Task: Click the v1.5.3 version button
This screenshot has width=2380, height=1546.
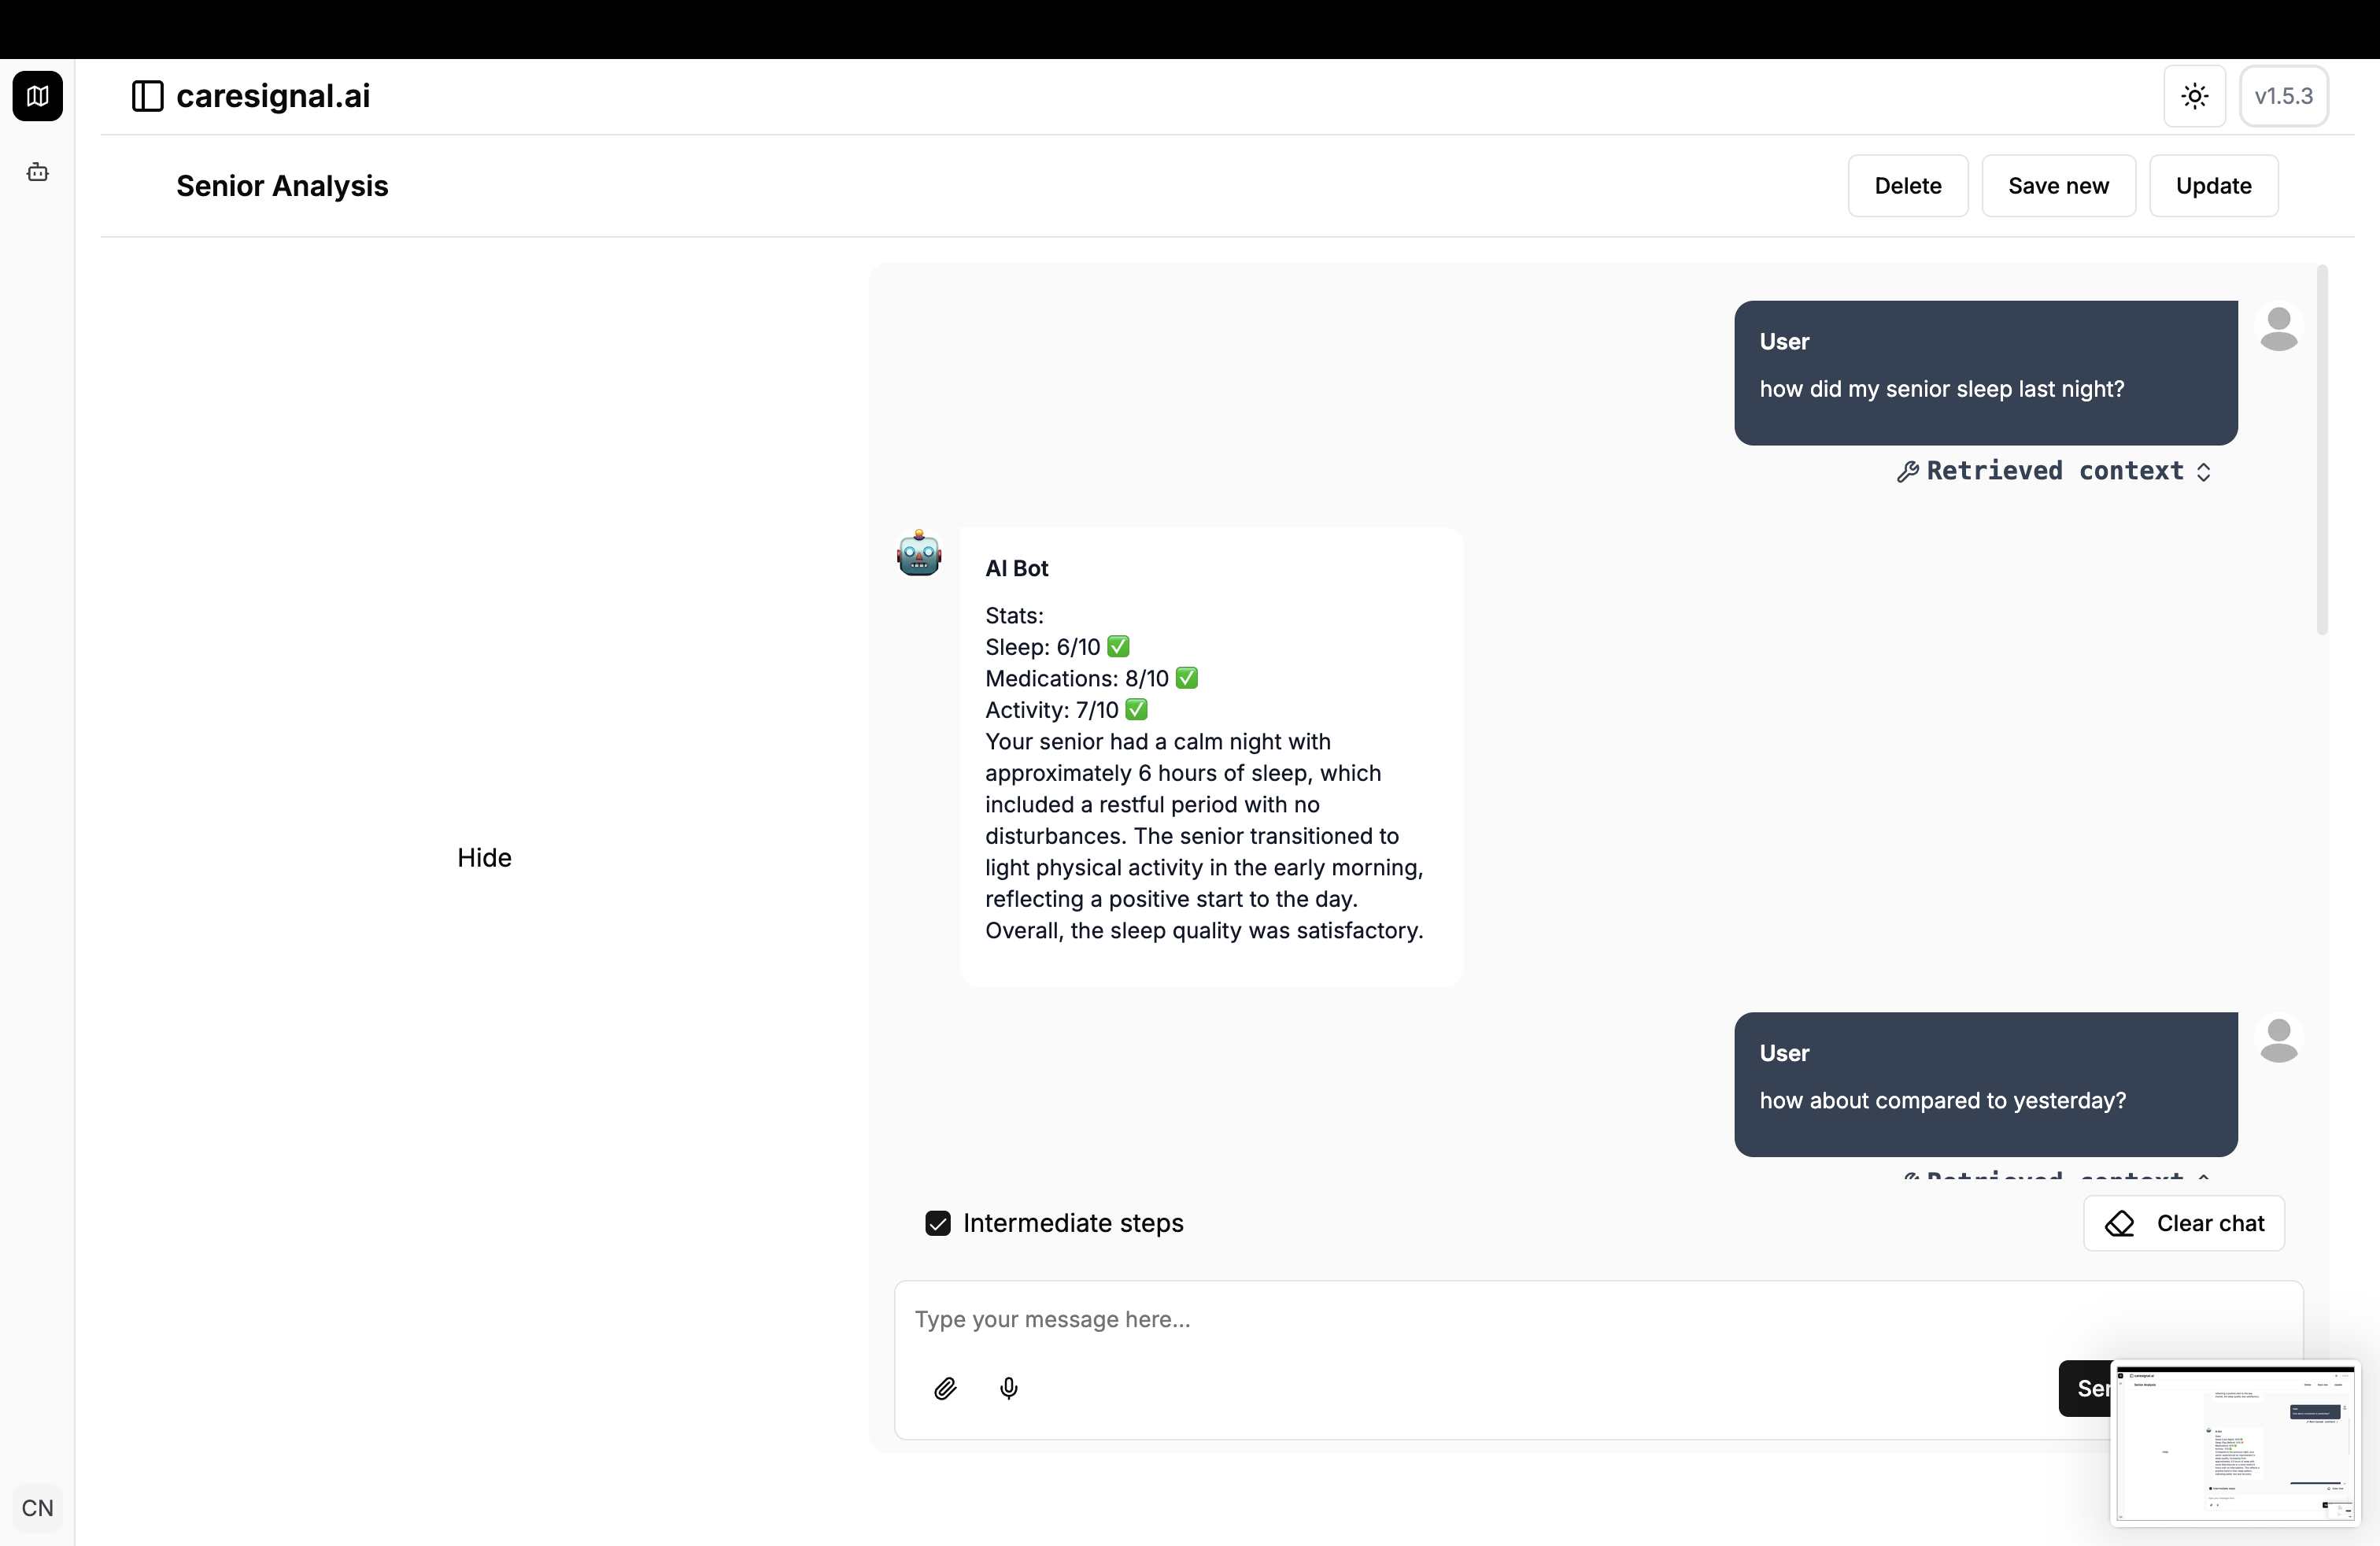Action: [2283, 96]
